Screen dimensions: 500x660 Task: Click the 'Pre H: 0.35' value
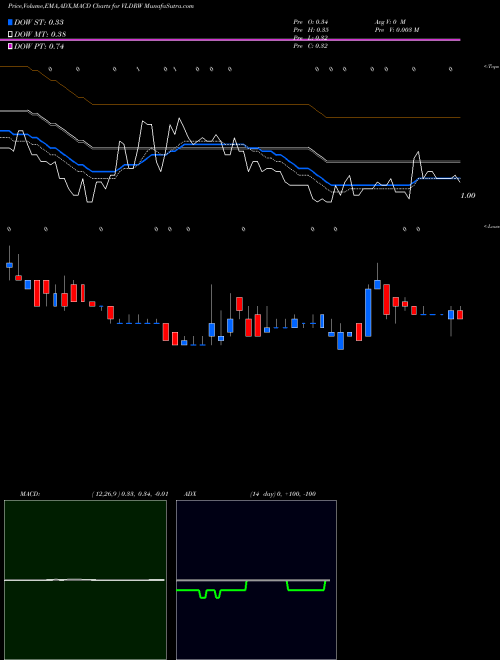point(311,30)
